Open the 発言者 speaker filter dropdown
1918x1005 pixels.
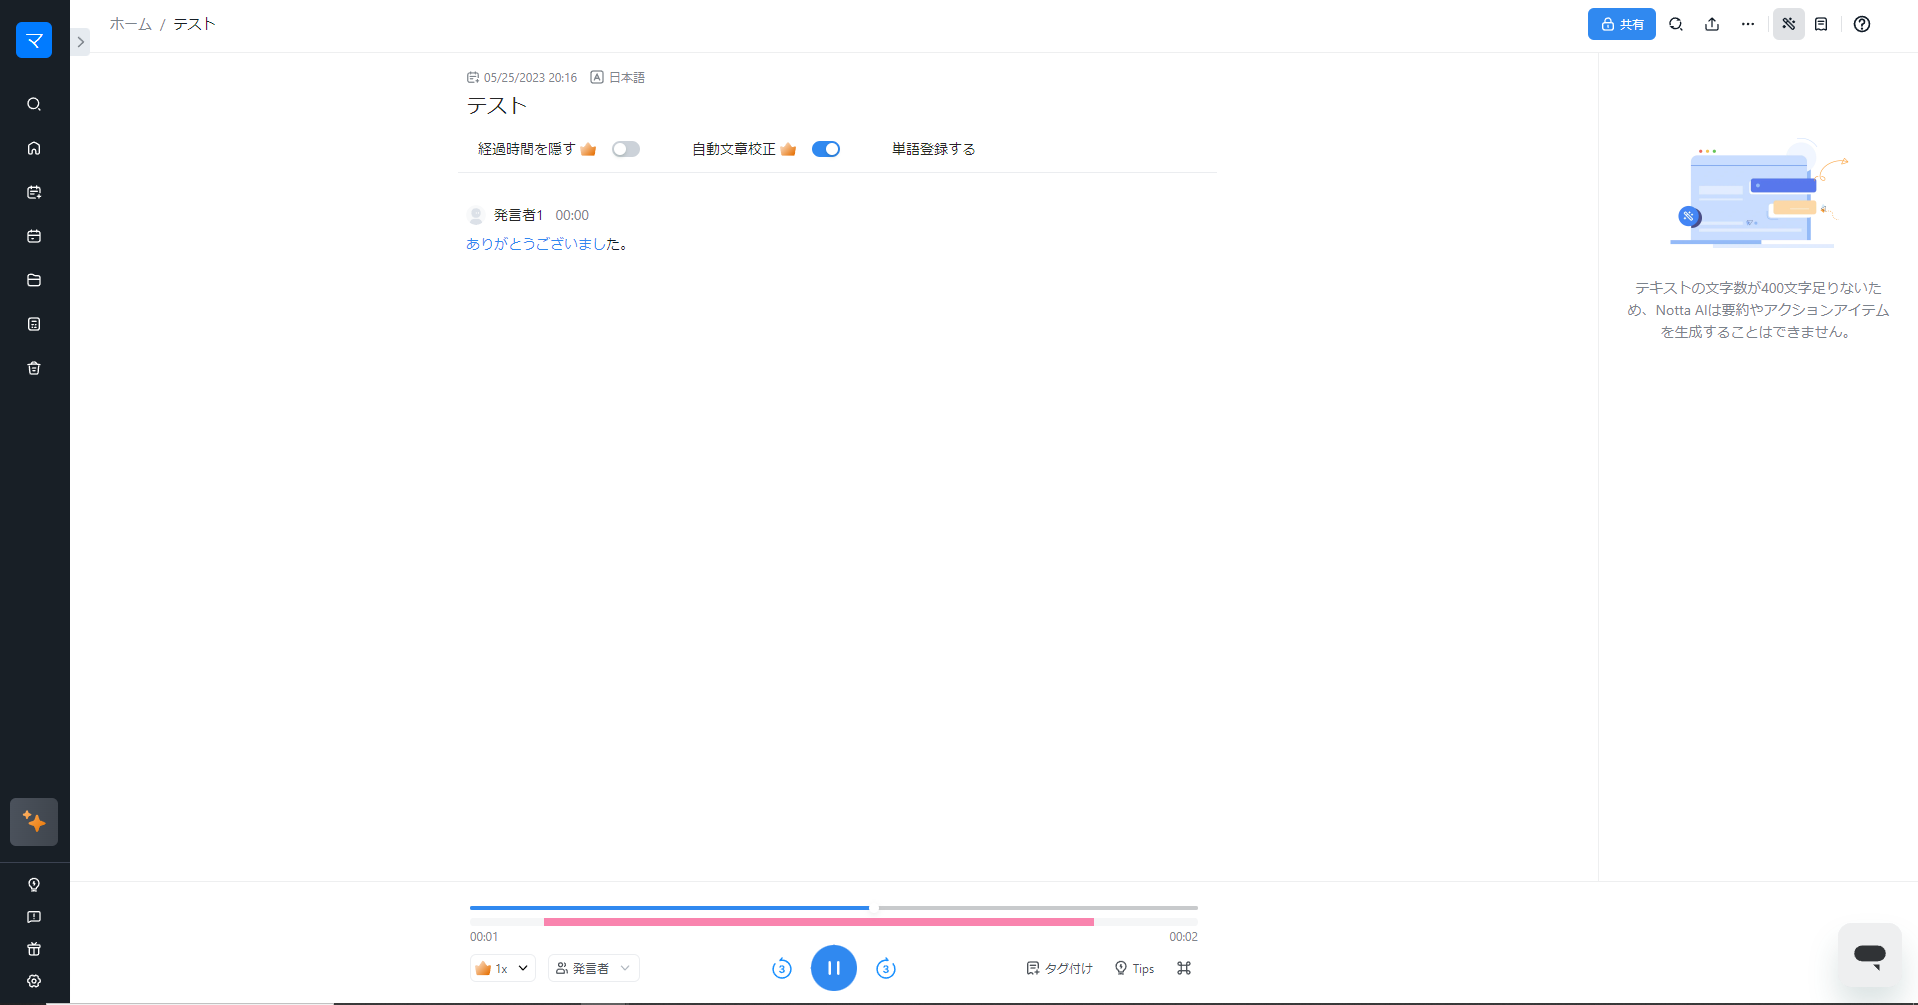594,968
